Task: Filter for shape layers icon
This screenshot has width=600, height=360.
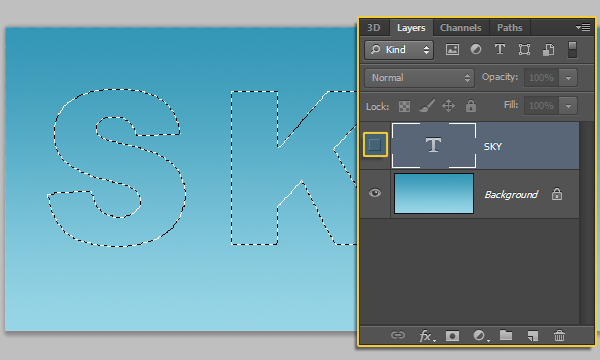Action: click(x=524, y=50)
